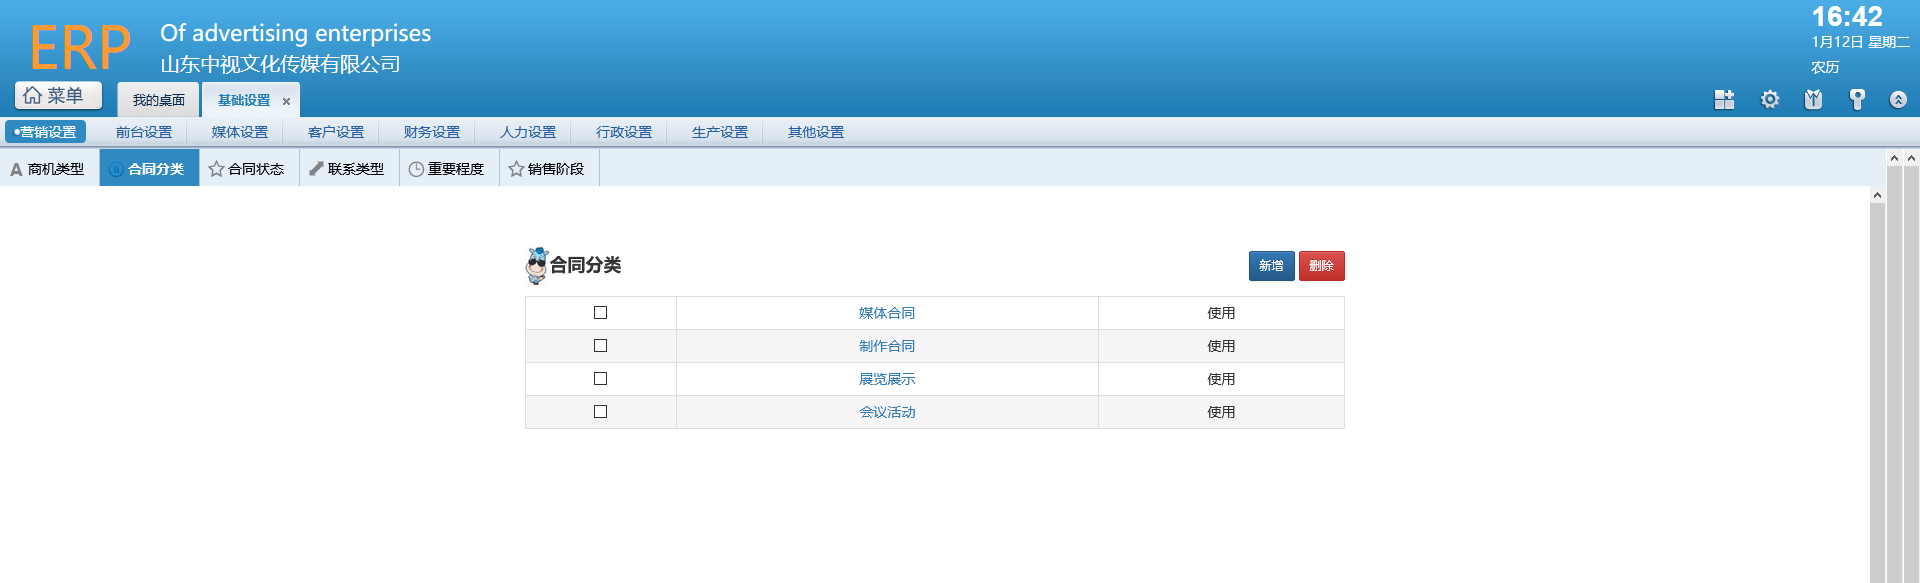Switch to the 我的桌面 tab
The height and width of the screenshot is (583, 1920).
[159, 100]
